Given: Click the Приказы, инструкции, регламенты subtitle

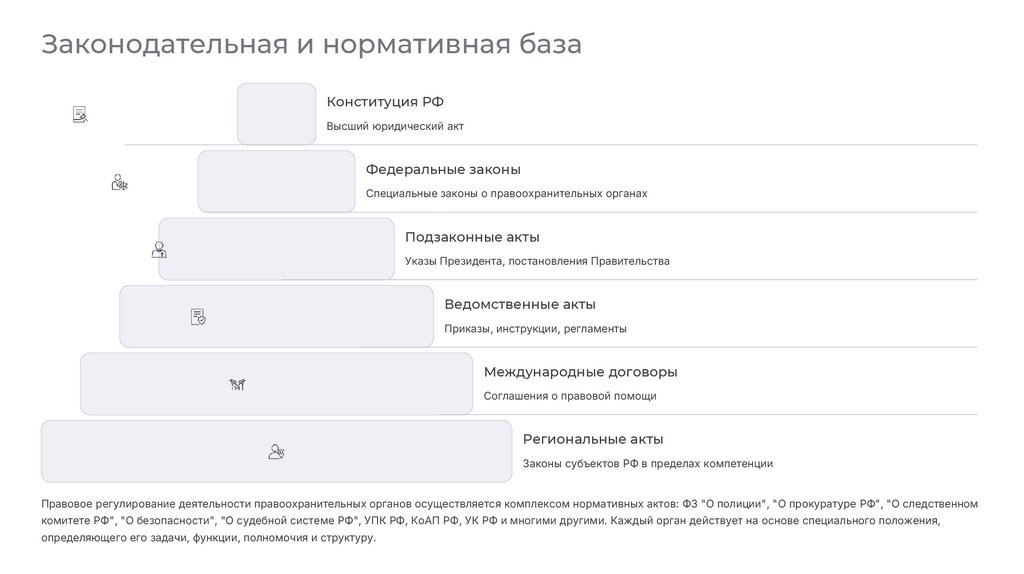Looking at the screenshot, I should 535,329.
